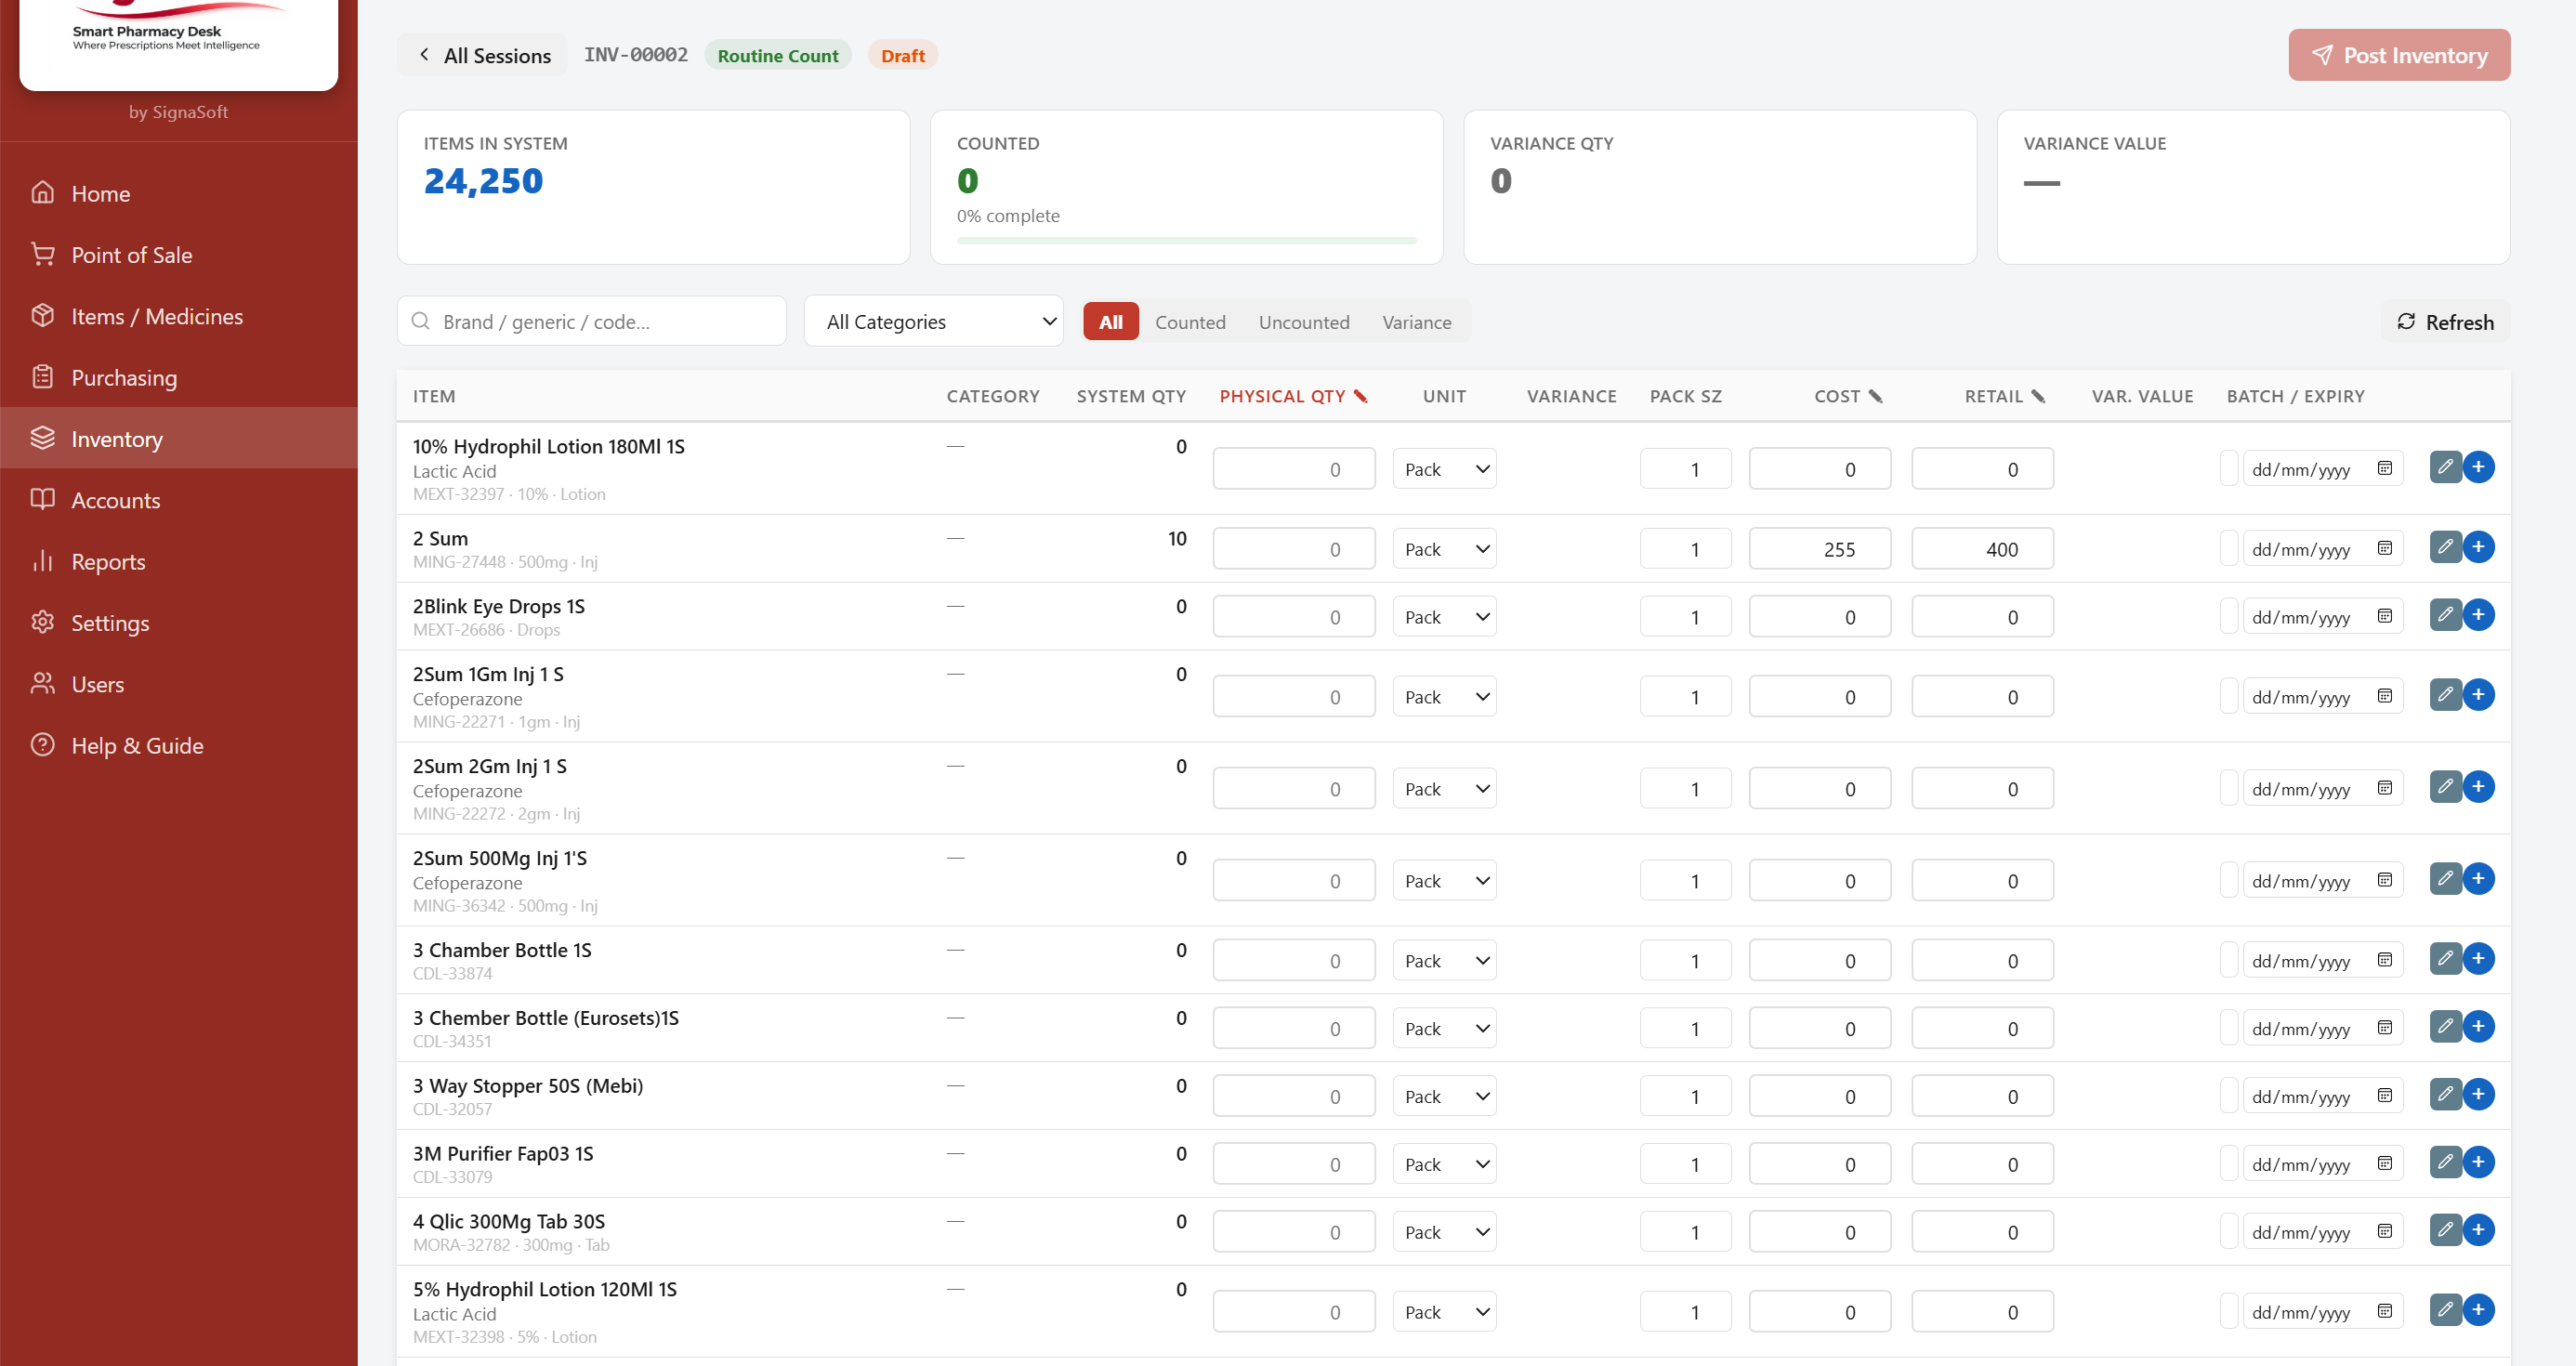Click the Help & Guide question icon
The width and height of the screenshot is (2576, 1366).
click(42, 745)
